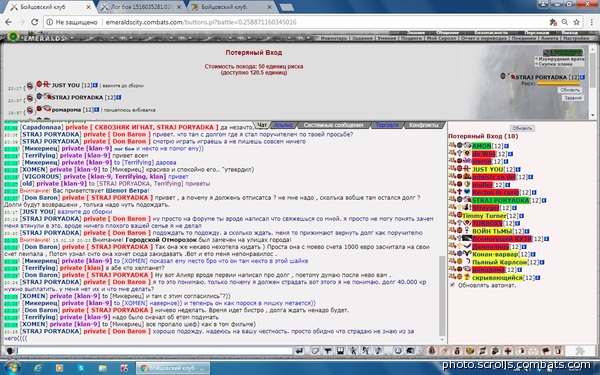Open info icon beside STRAJ PORYADKA under the map
Image resolution: width=600 pixels, height=375 pixels.
tap(582, 77)
